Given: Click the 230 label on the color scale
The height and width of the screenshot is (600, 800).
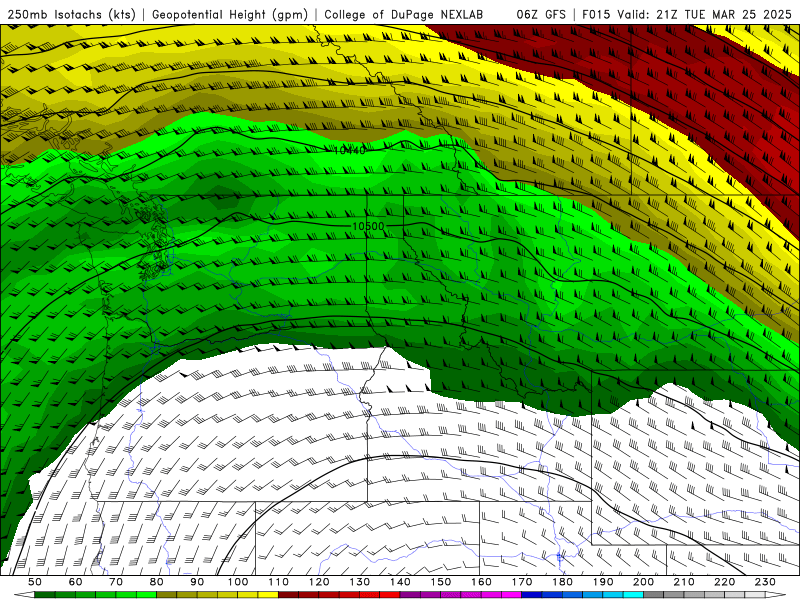Looking at the screenshot, I should pos(765,582).
